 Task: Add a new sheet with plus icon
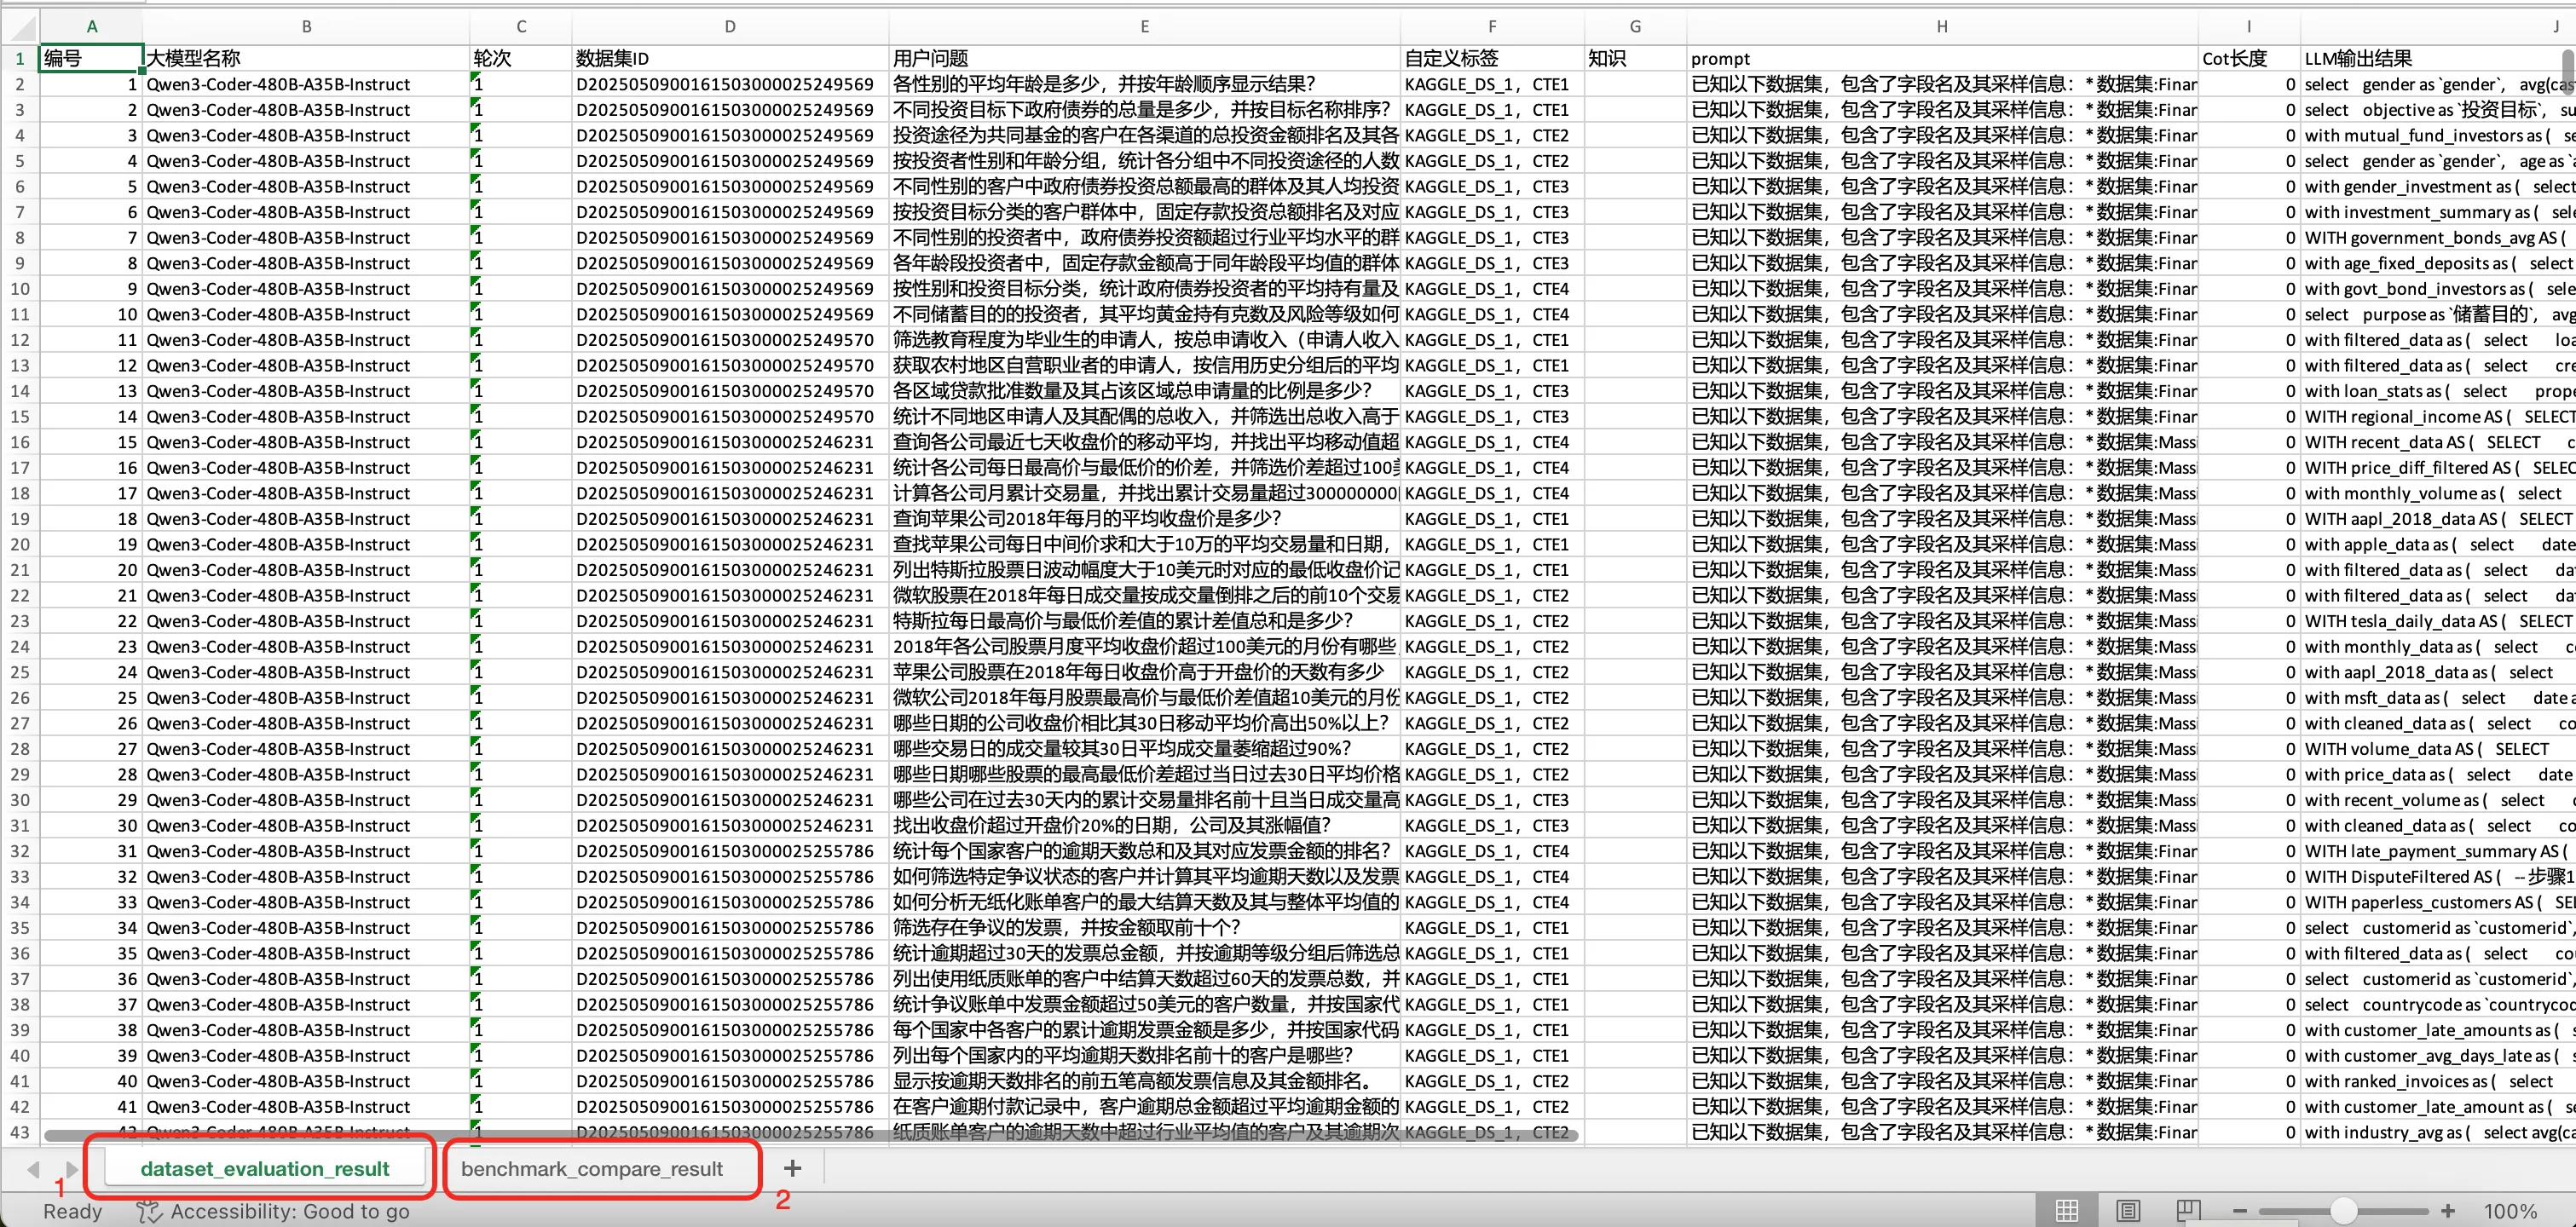[792, 1168]
